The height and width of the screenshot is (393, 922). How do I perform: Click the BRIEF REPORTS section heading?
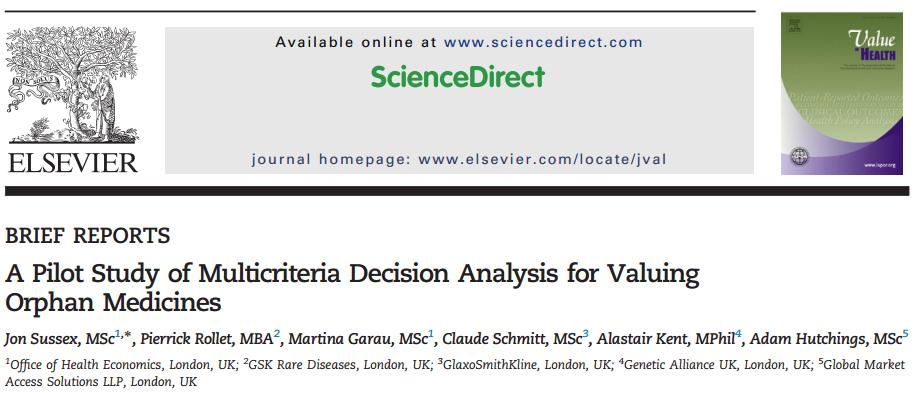pos(88,236)
